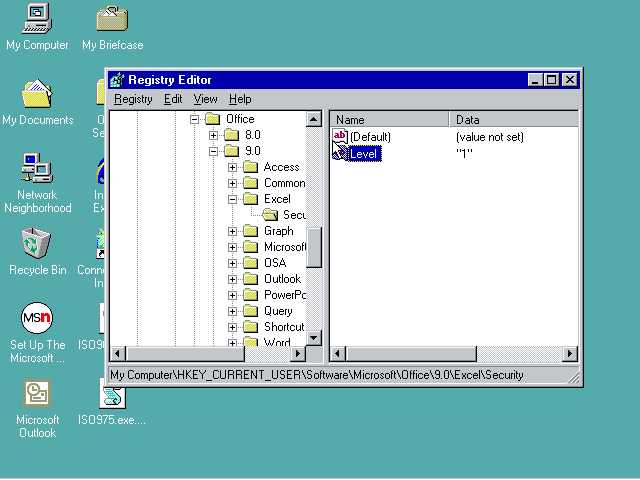Open the Help menu
Image resolution: width=640 pixels, height=480 pixels.
[x=240, y=99]
